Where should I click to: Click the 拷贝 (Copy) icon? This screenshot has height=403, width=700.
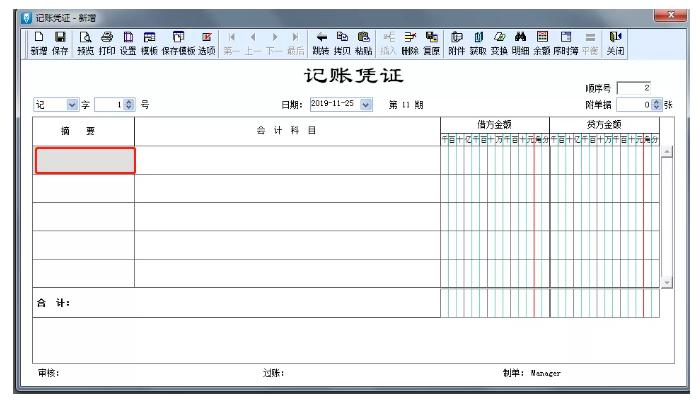[342, 43]
